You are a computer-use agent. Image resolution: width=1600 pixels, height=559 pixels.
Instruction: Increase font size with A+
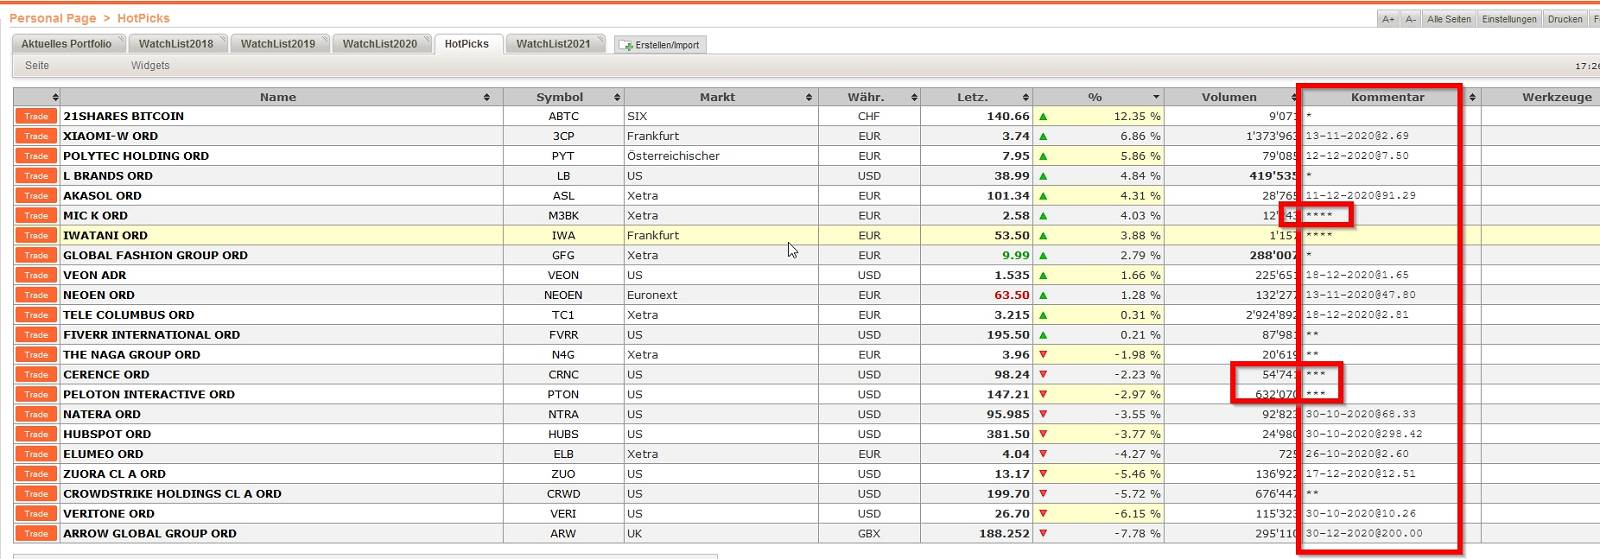(x=1388, y=19)
